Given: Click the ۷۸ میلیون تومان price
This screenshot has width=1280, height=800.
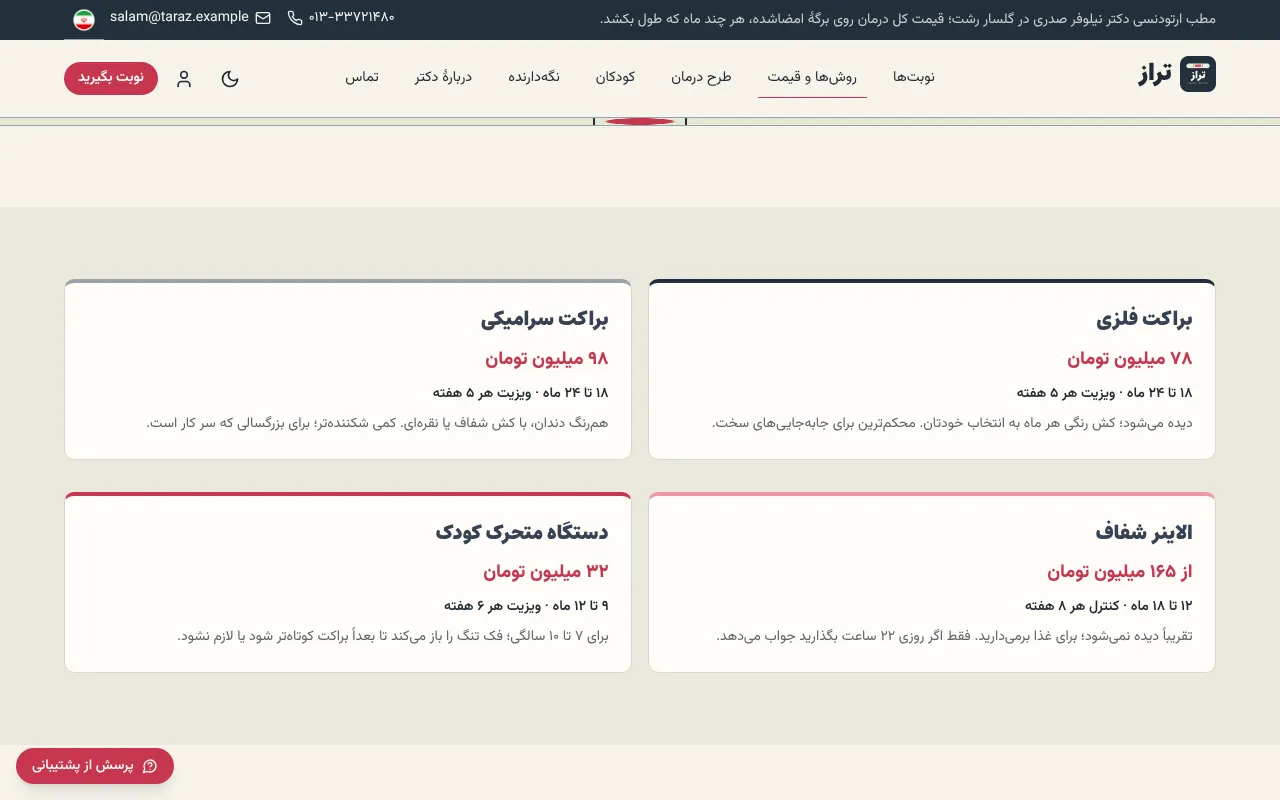Looking at the screenshot, I should click(1130, 359).
